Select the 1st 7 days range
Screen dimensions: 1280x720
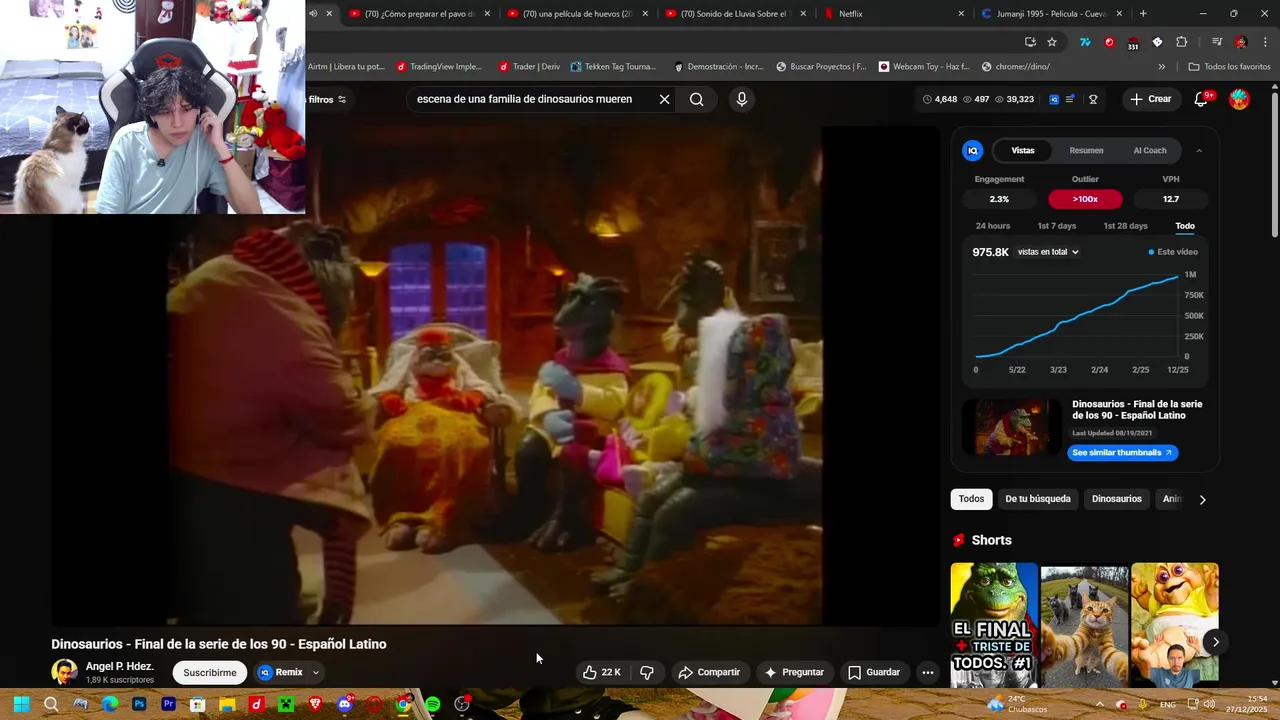coord(1057,226)
